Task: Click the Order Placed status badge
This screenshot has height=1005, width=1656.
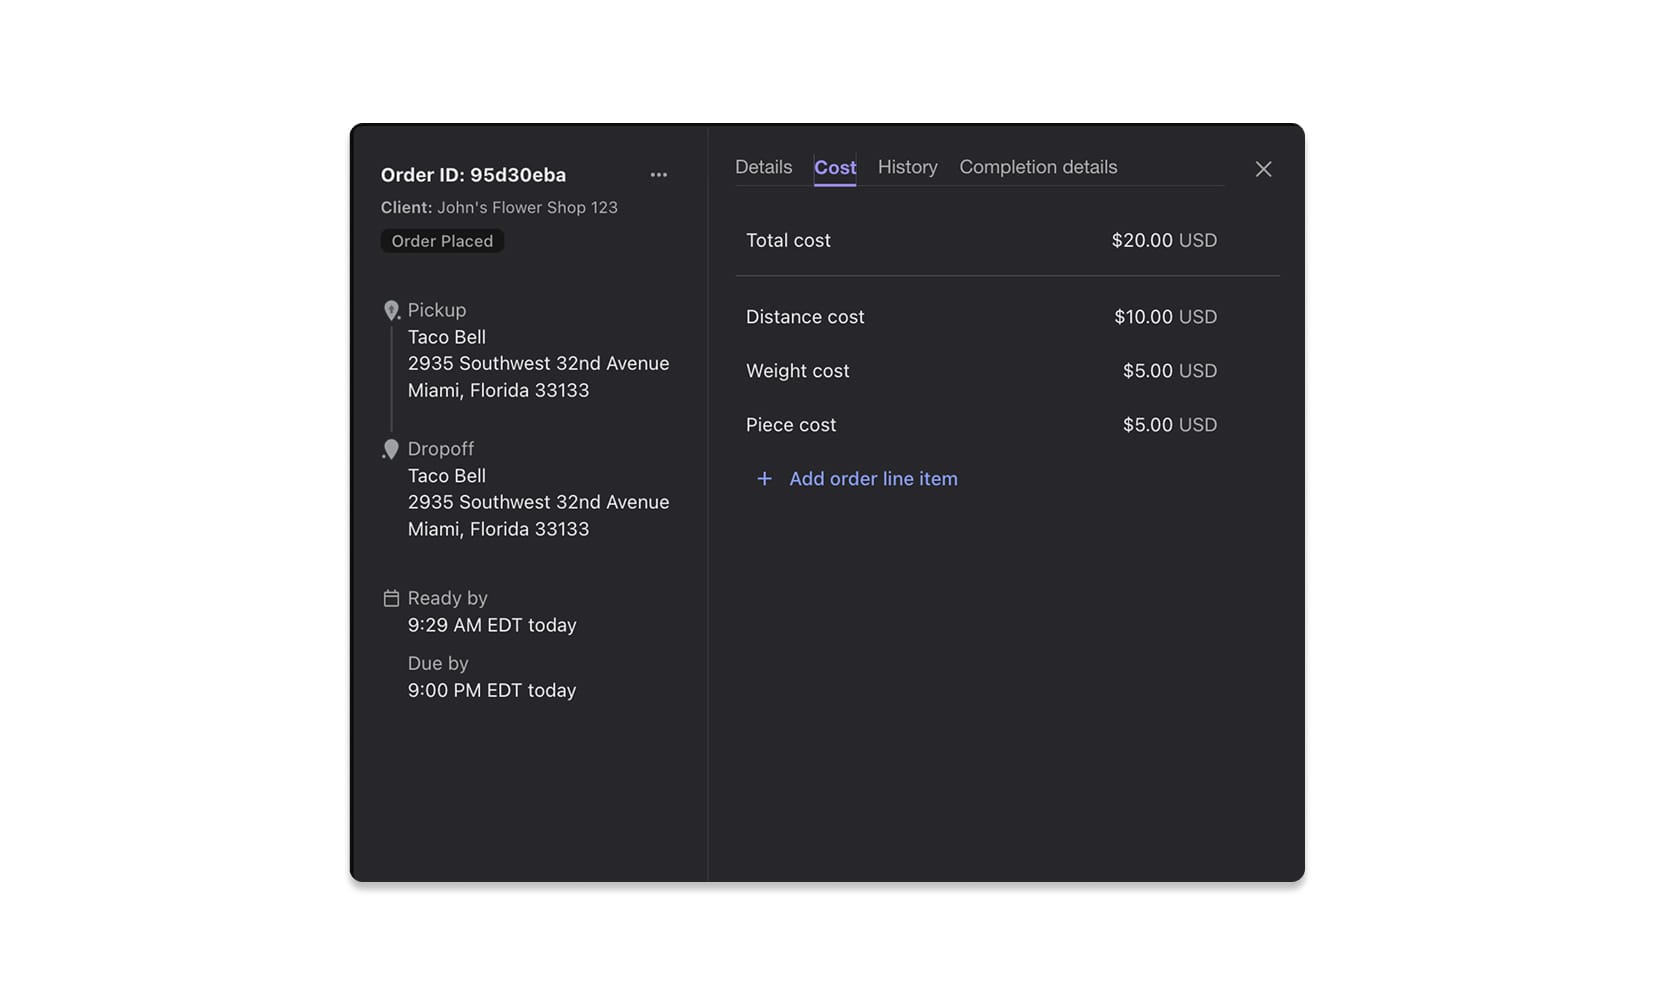Action: (x=442, y=241)
